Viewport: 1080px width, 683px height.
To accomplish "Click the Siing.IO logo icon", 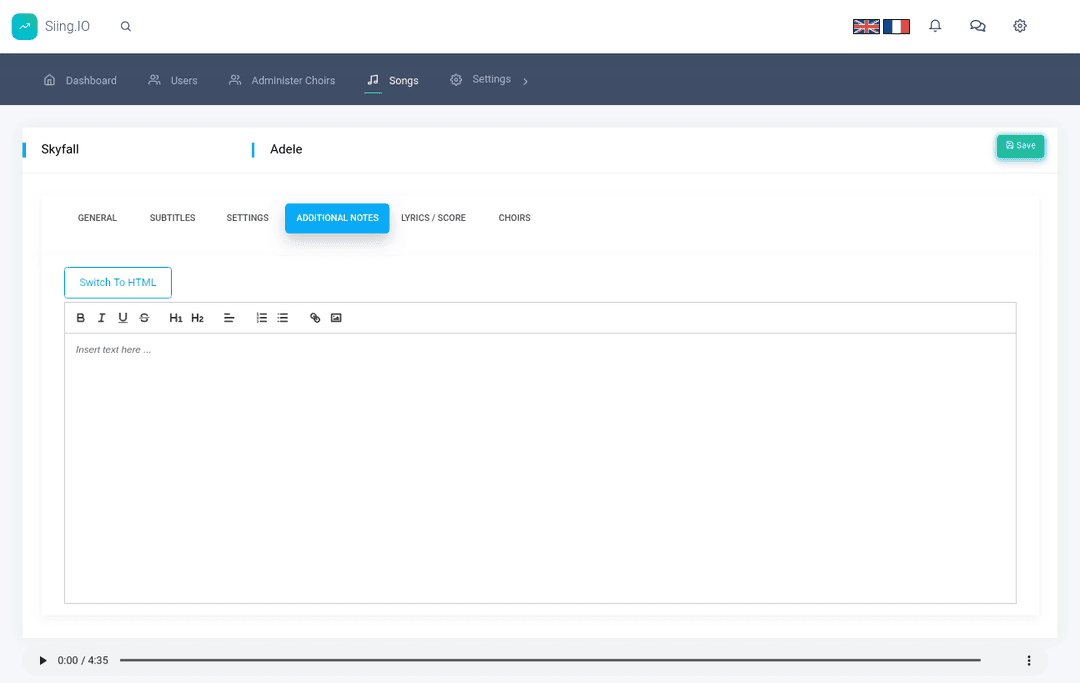I will click(x=25, y=27).
